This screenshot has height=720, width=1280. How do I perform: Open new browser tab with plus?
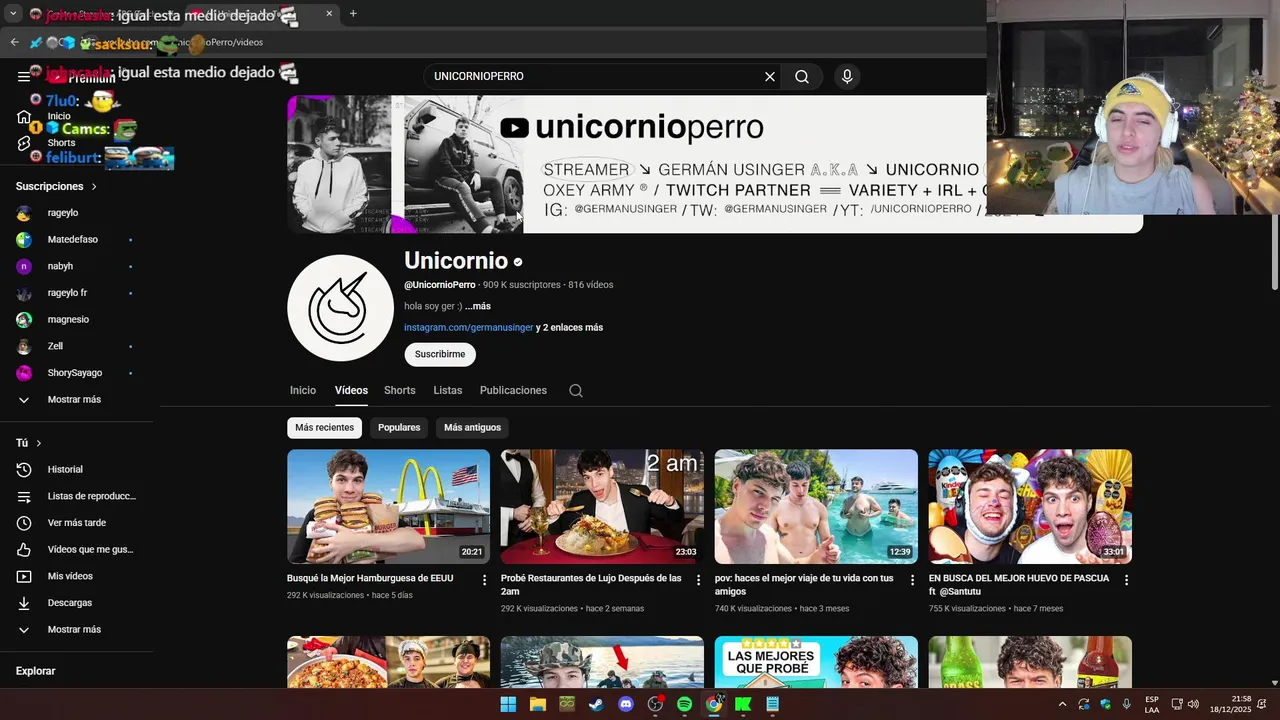(353, 14)
